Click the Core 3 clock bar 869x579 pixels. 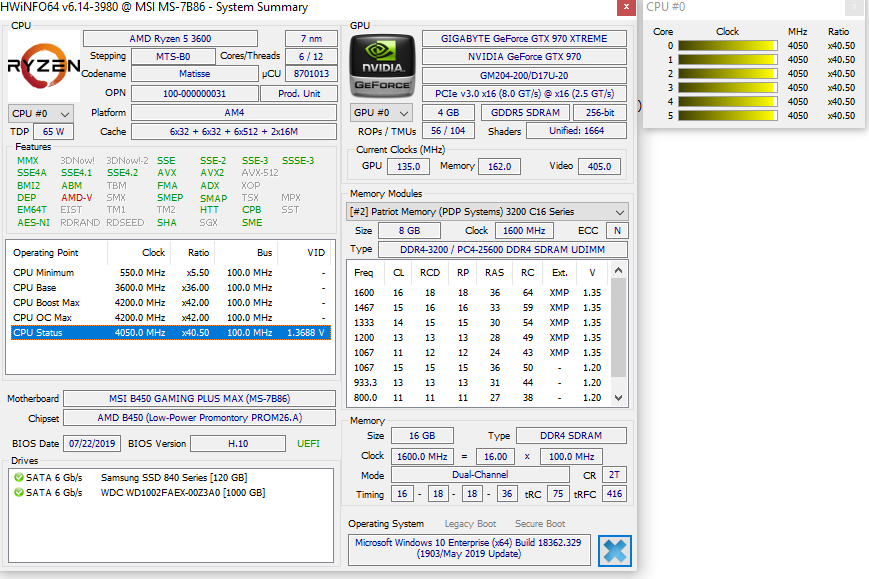728,88
